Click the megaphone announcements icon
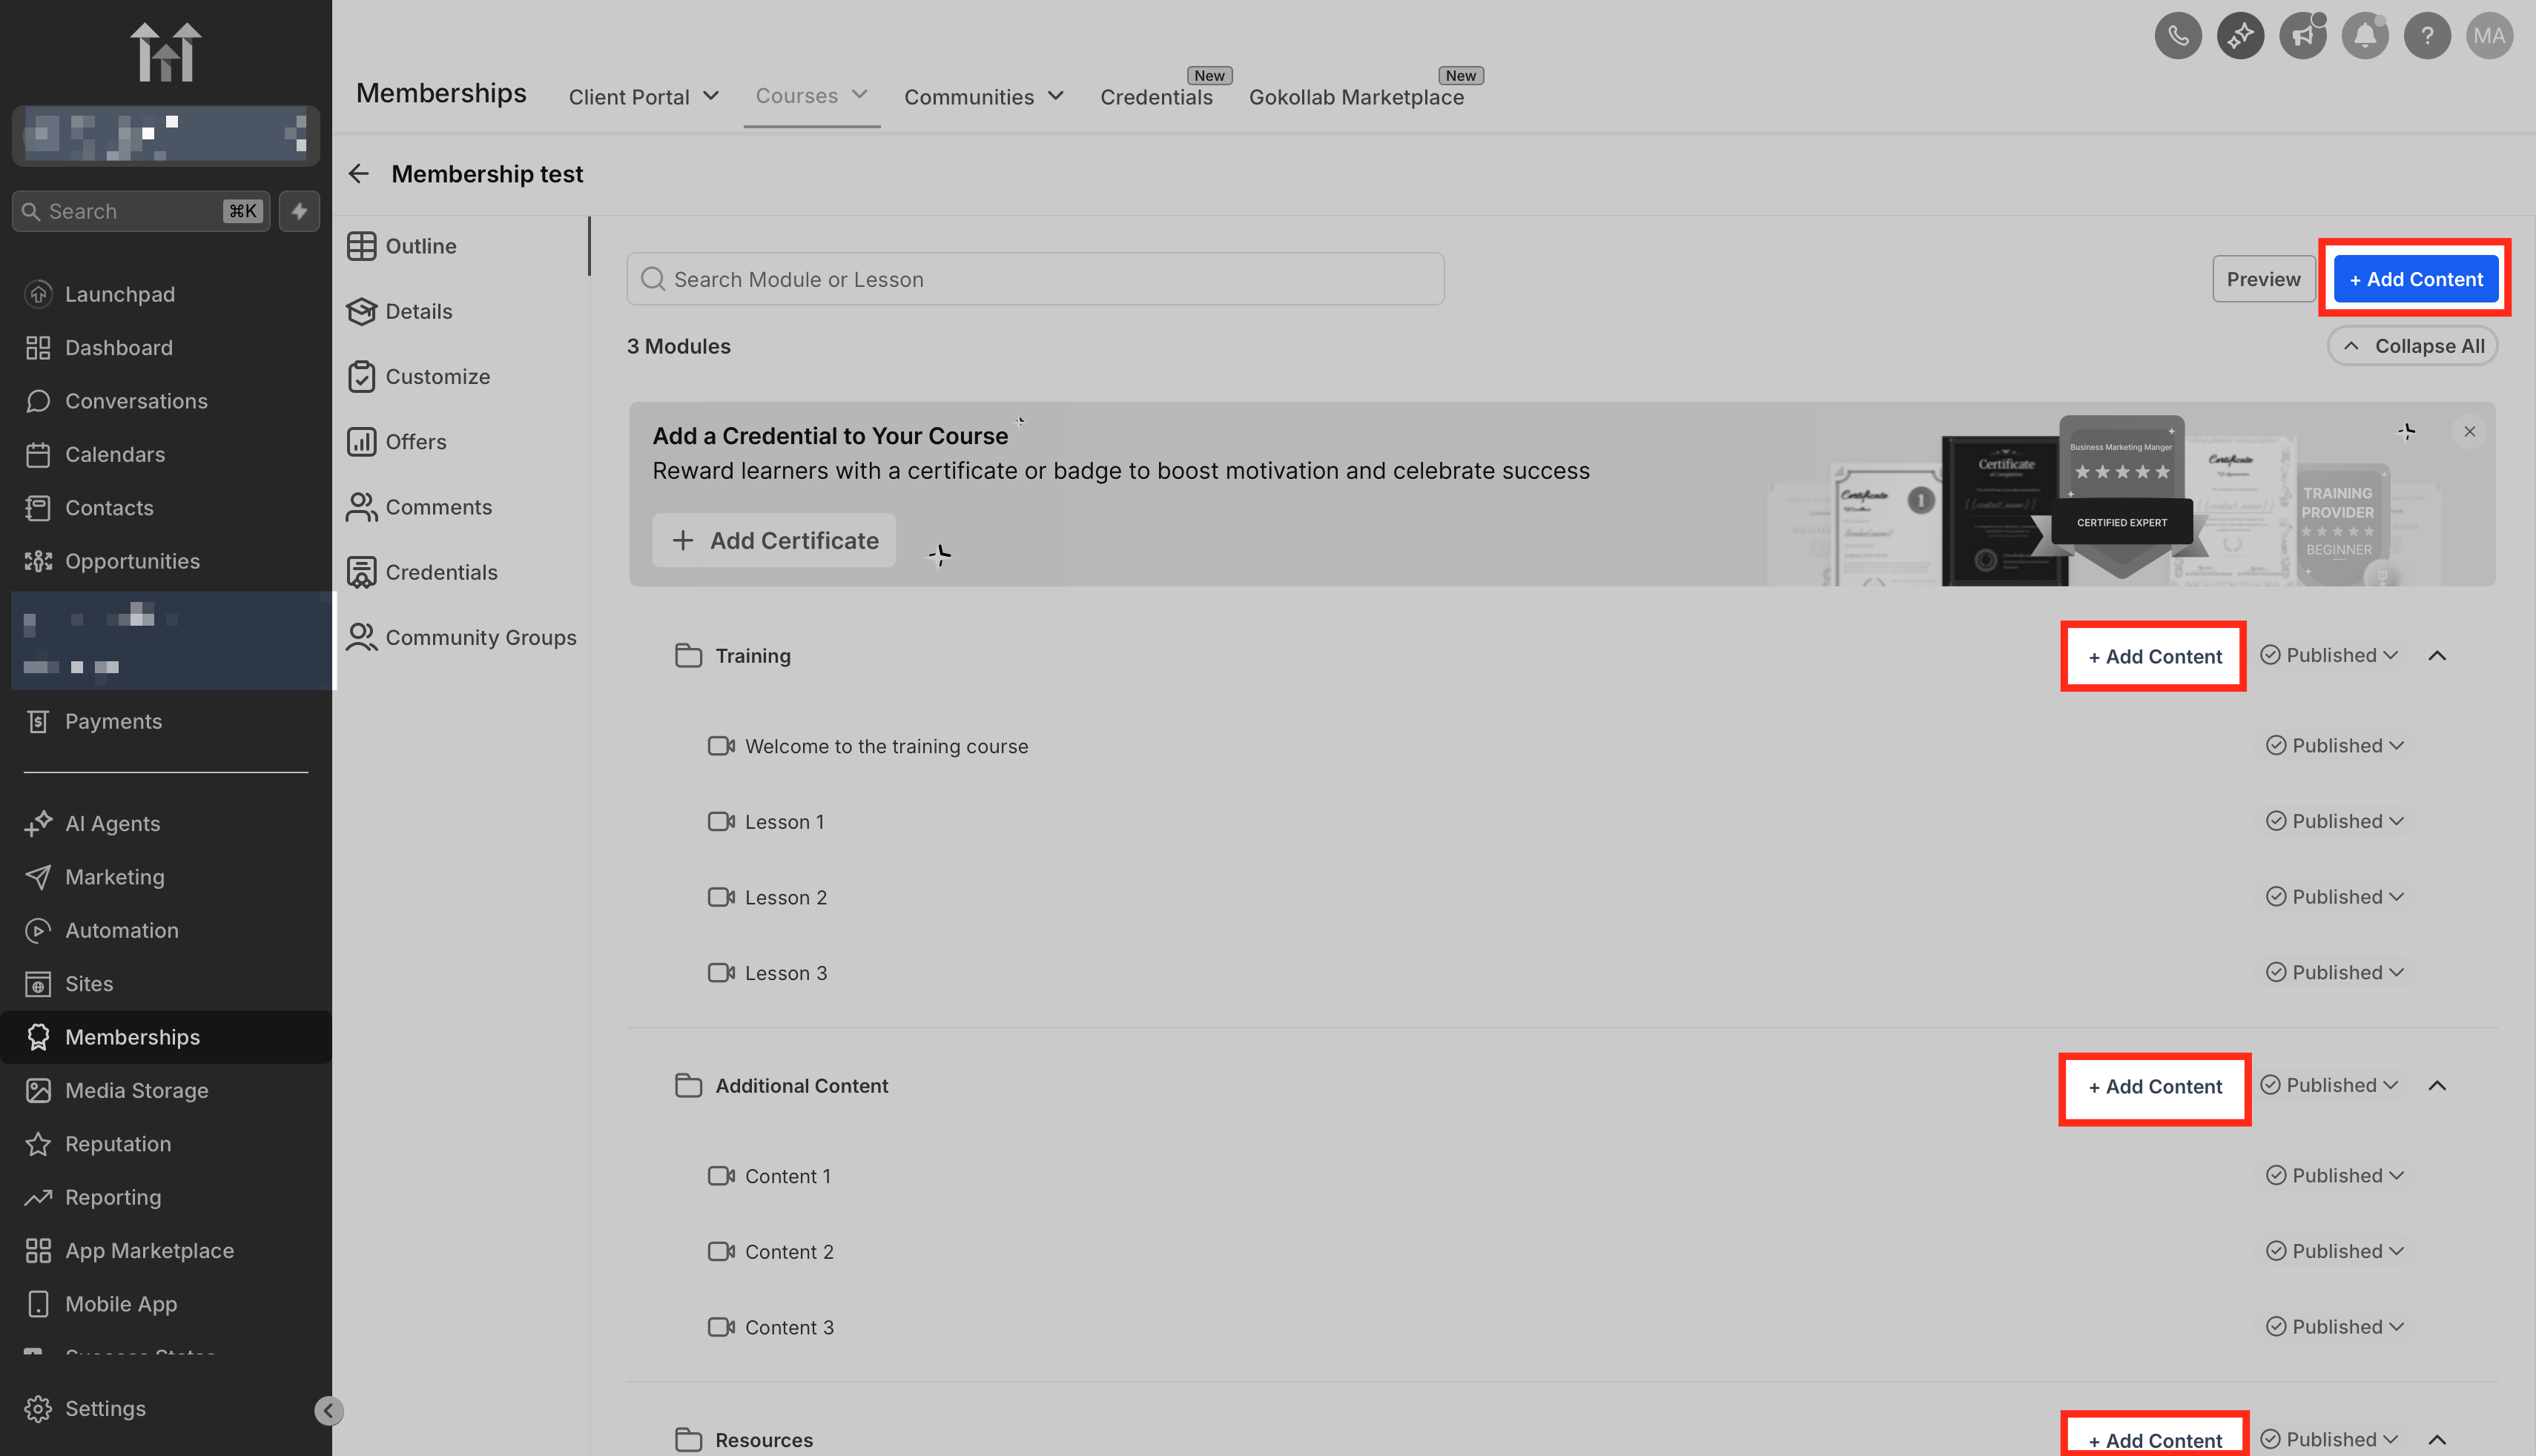 point(2302,36)
